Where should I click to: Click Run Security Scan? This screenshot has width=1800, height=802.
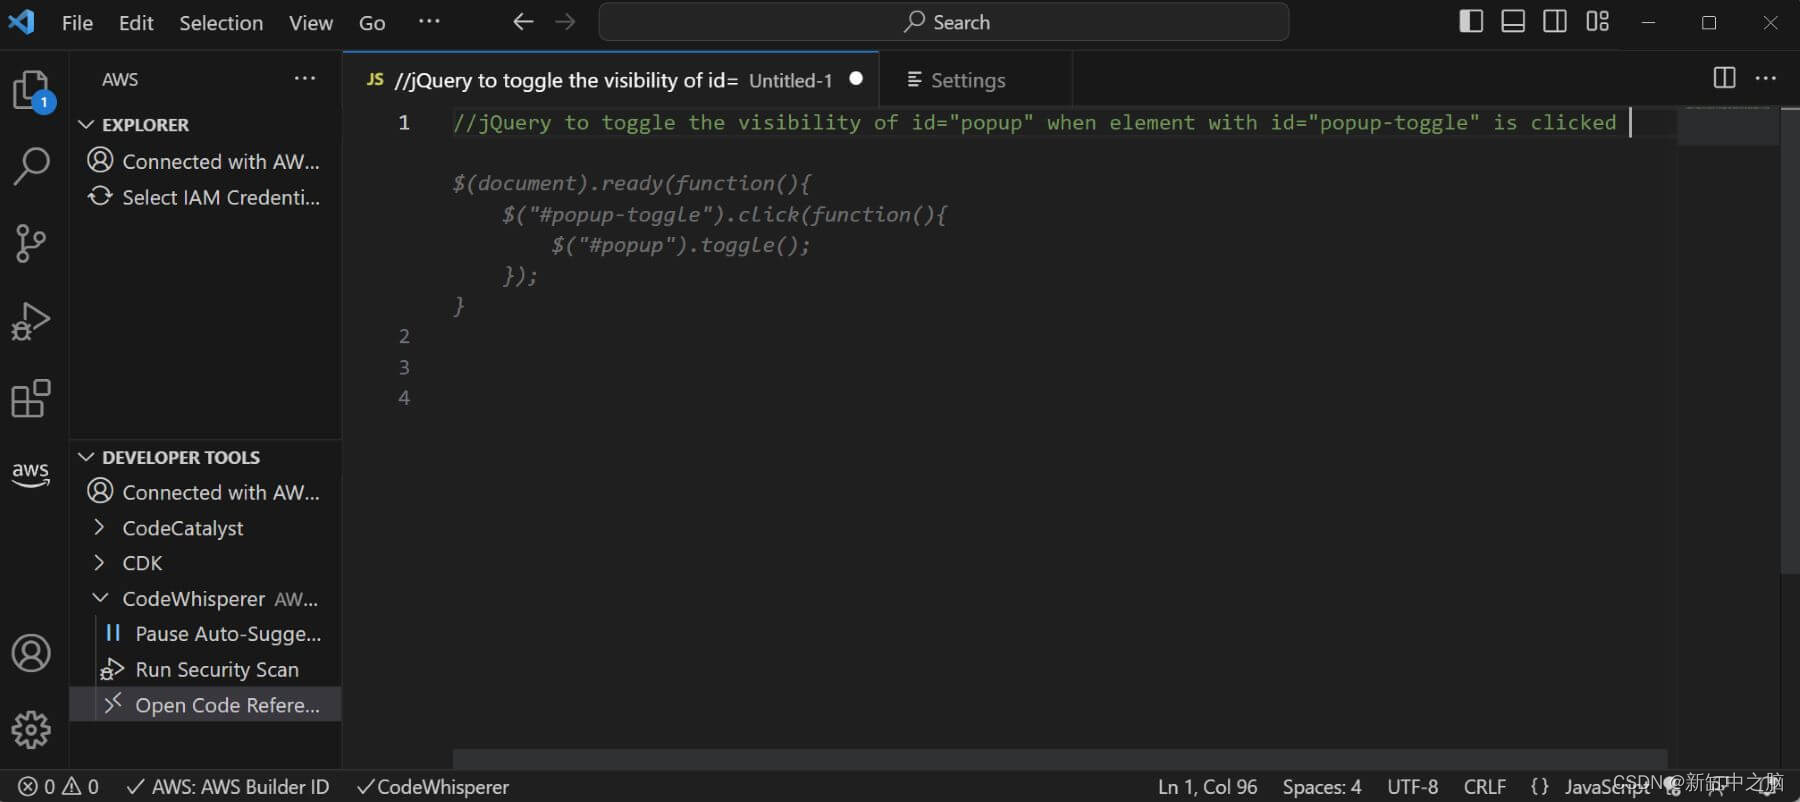click(216, 670)
